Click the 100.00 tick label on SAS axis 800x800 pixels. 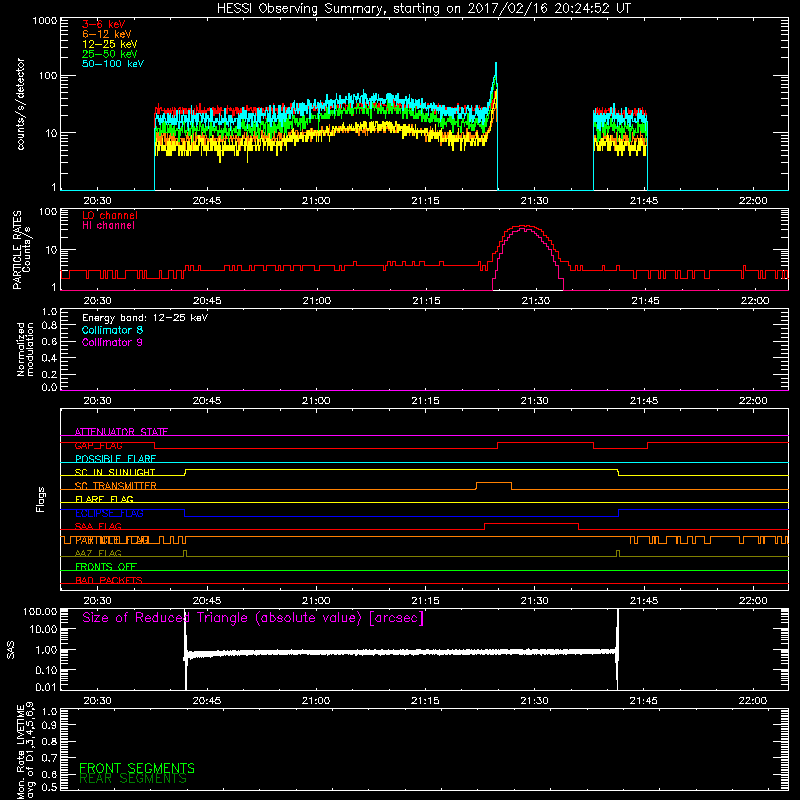(40, 612)
